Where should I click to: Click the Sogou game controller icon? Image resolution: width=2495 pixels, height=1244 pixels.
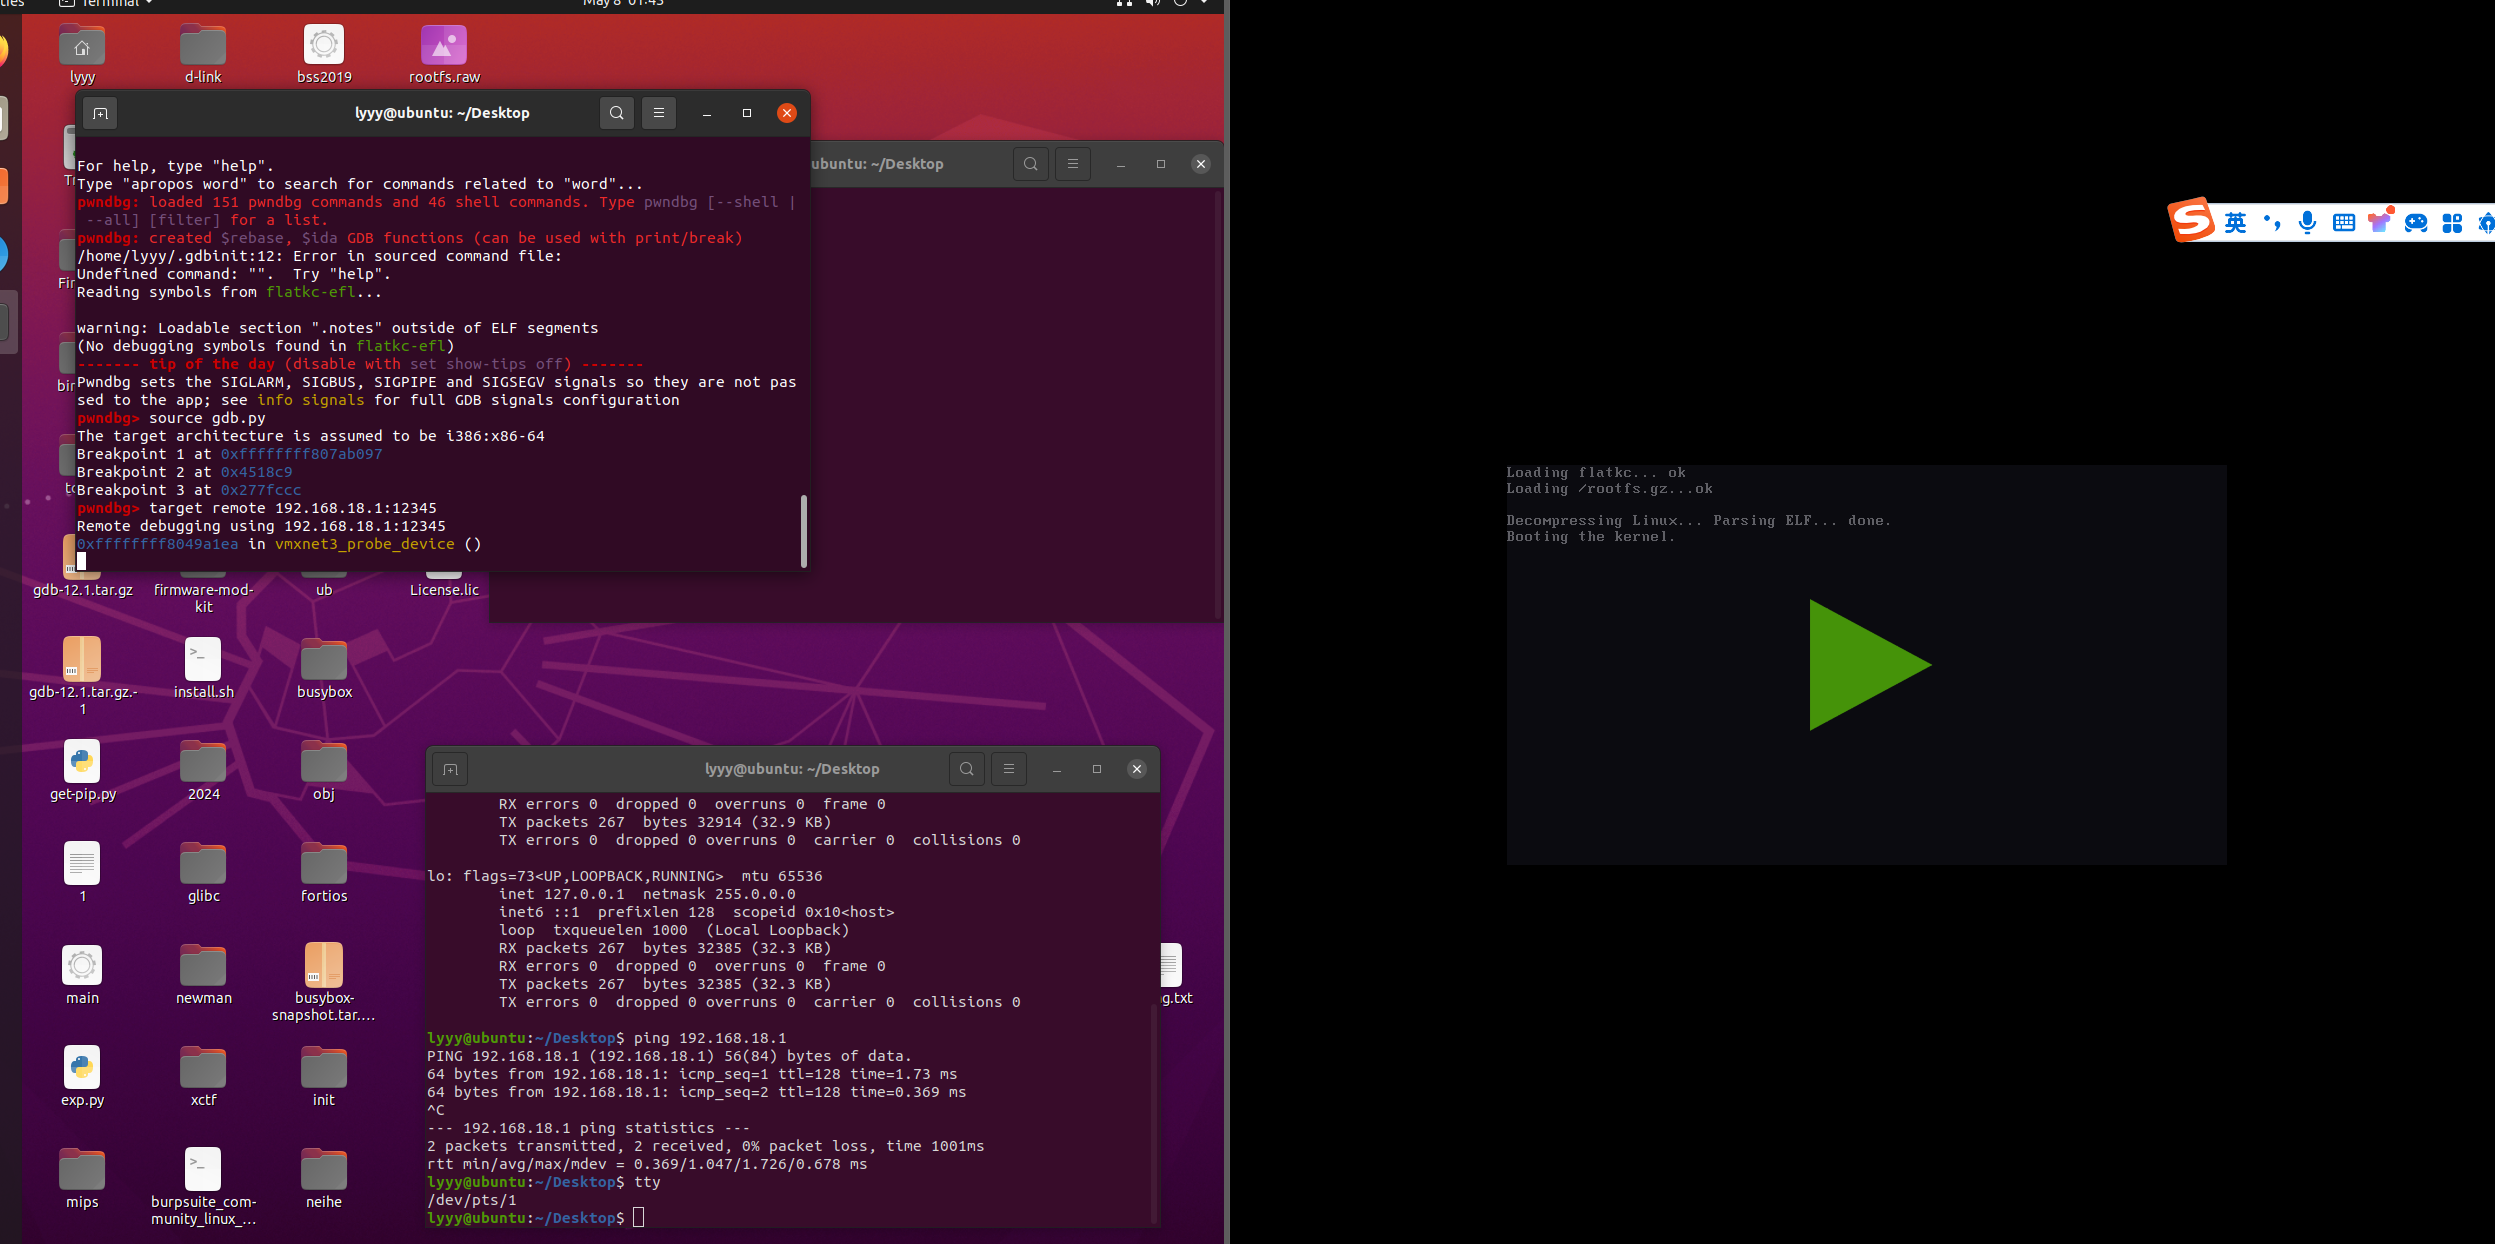[2416, 223]
